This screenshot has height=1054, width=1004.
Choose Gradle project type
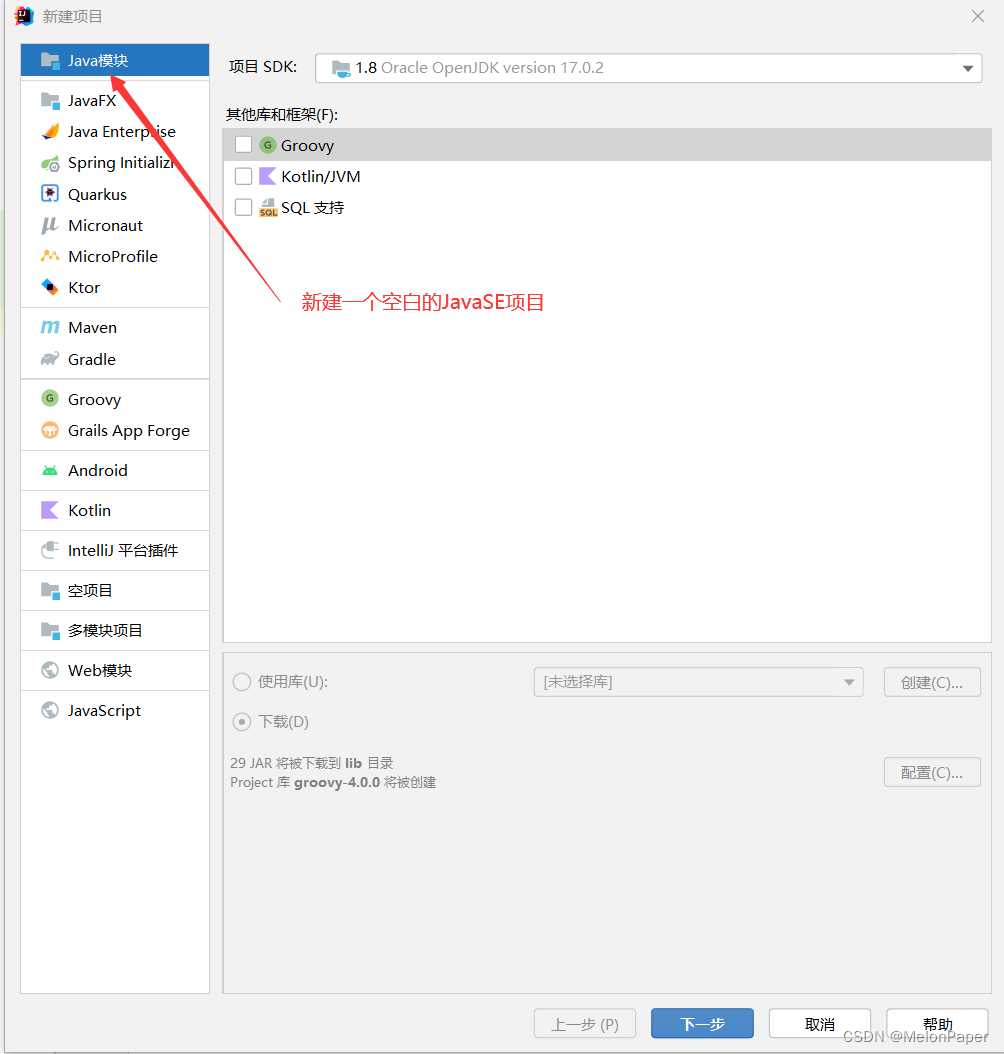[x=115, y=360]
